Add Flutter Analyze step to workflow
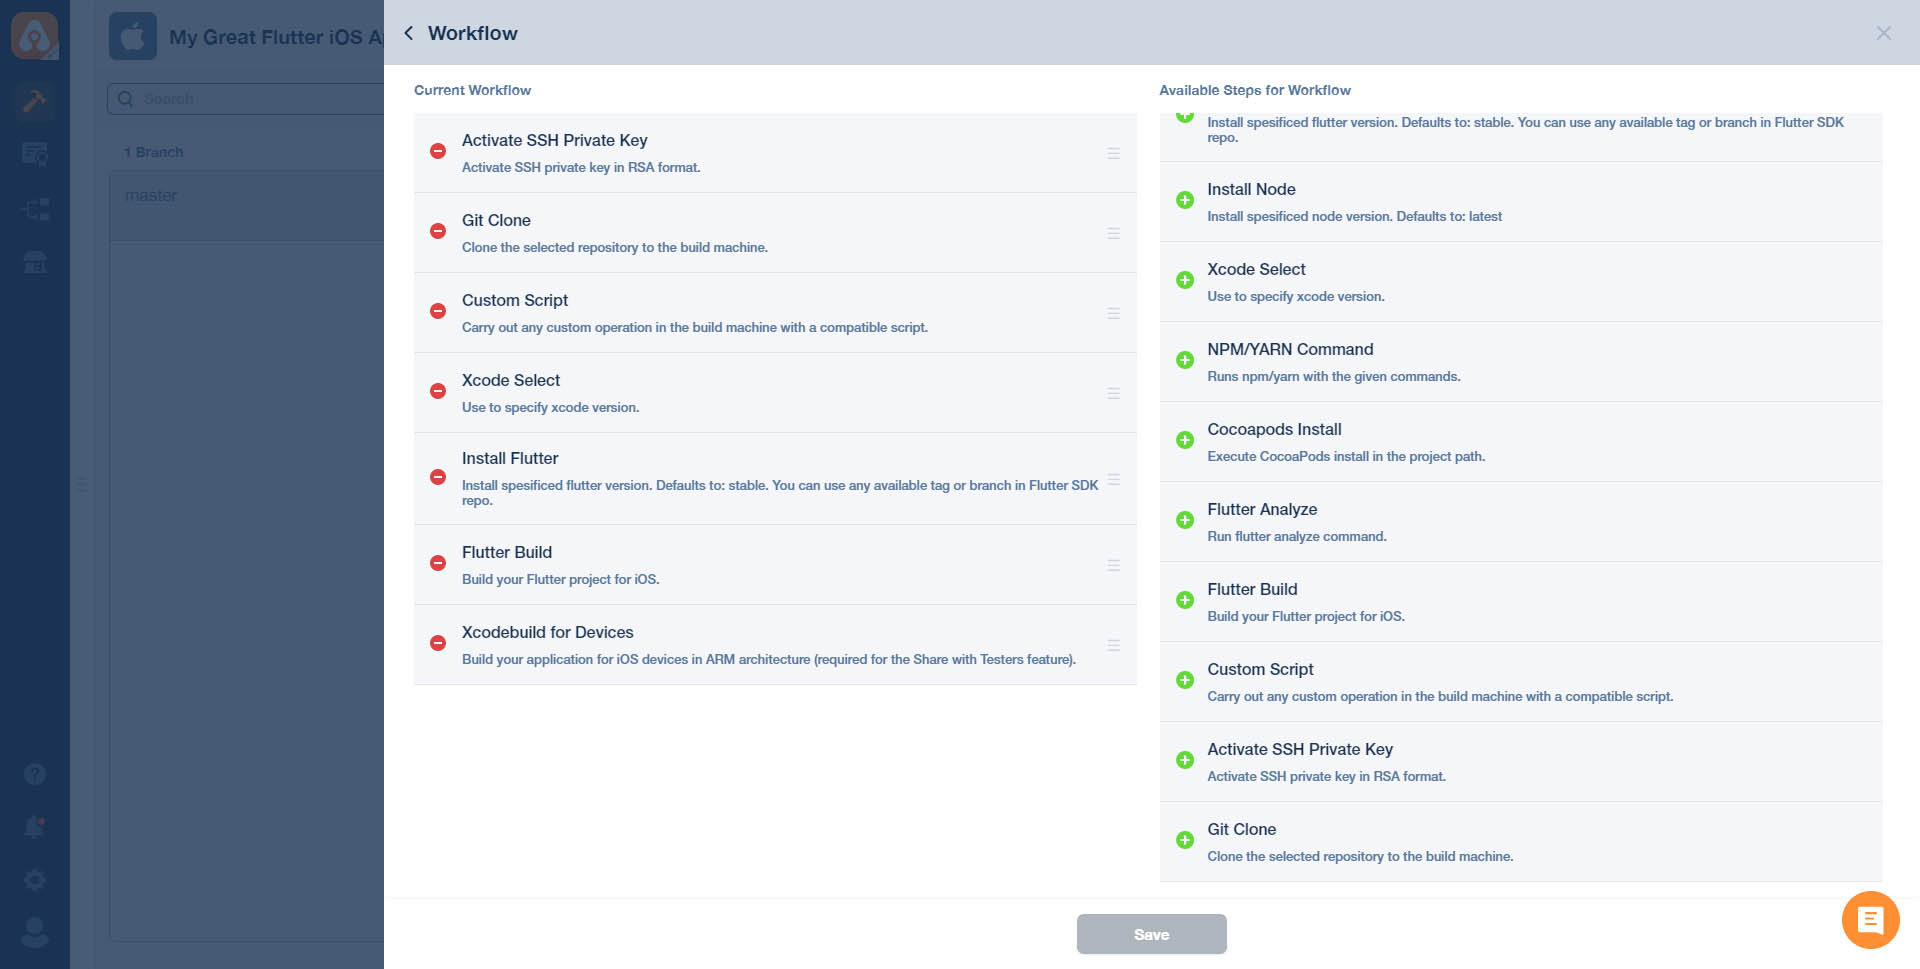The image size is (1920, 969). [1185, 520]
